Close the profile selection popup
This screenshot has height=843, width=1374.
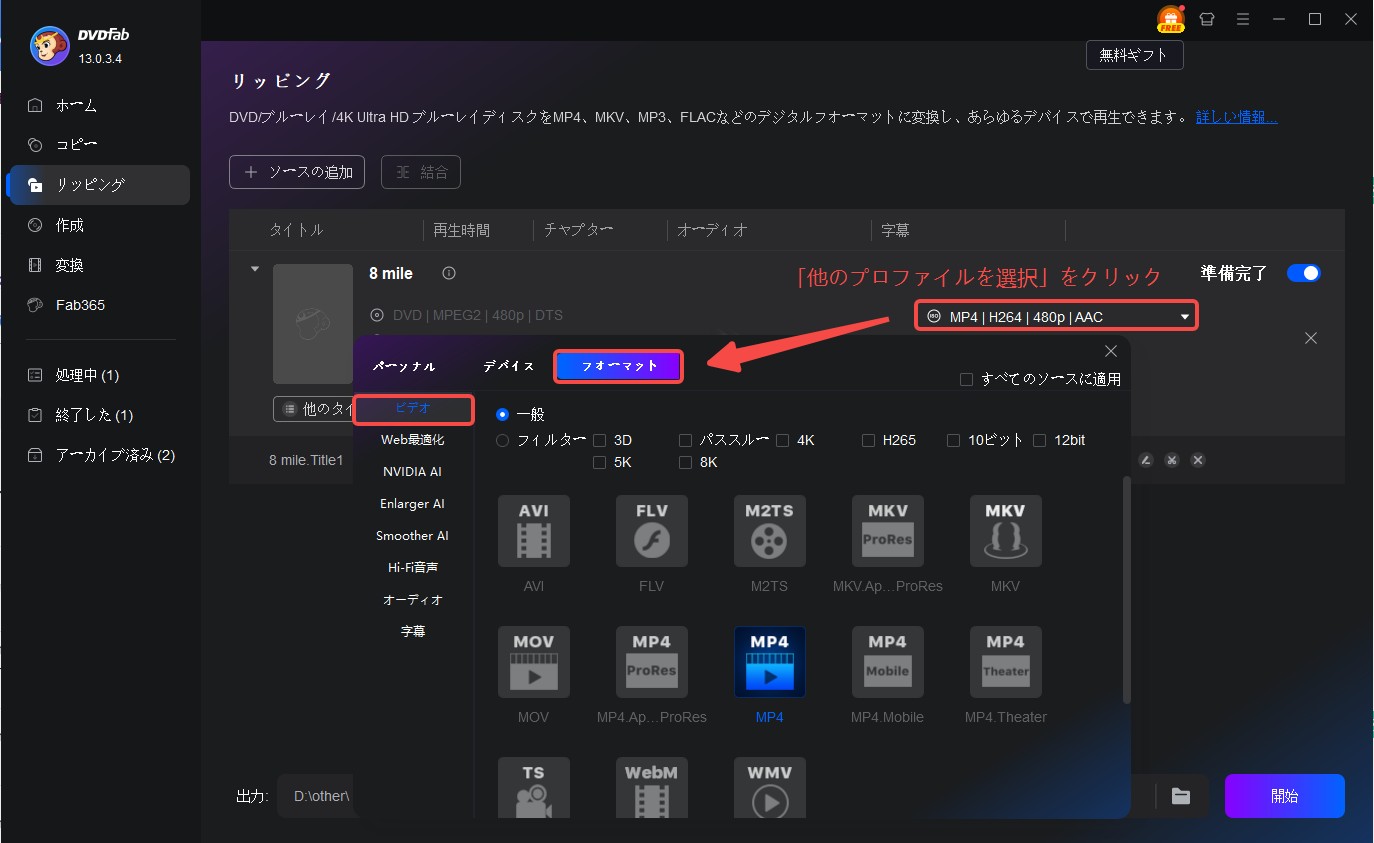click(1111, 351)
